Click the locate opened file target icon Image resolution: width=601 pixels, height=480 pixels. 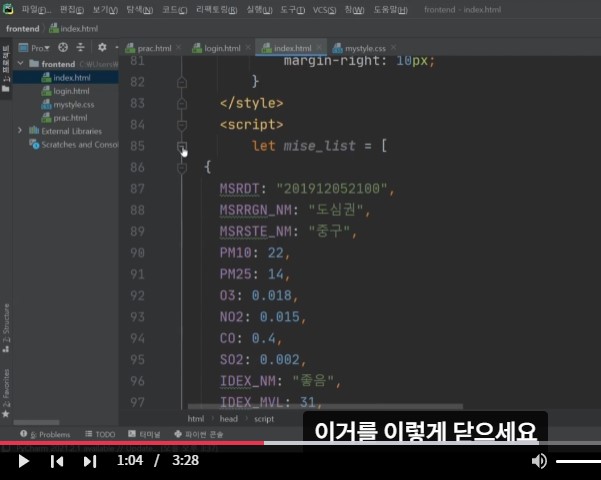[63, 48]
